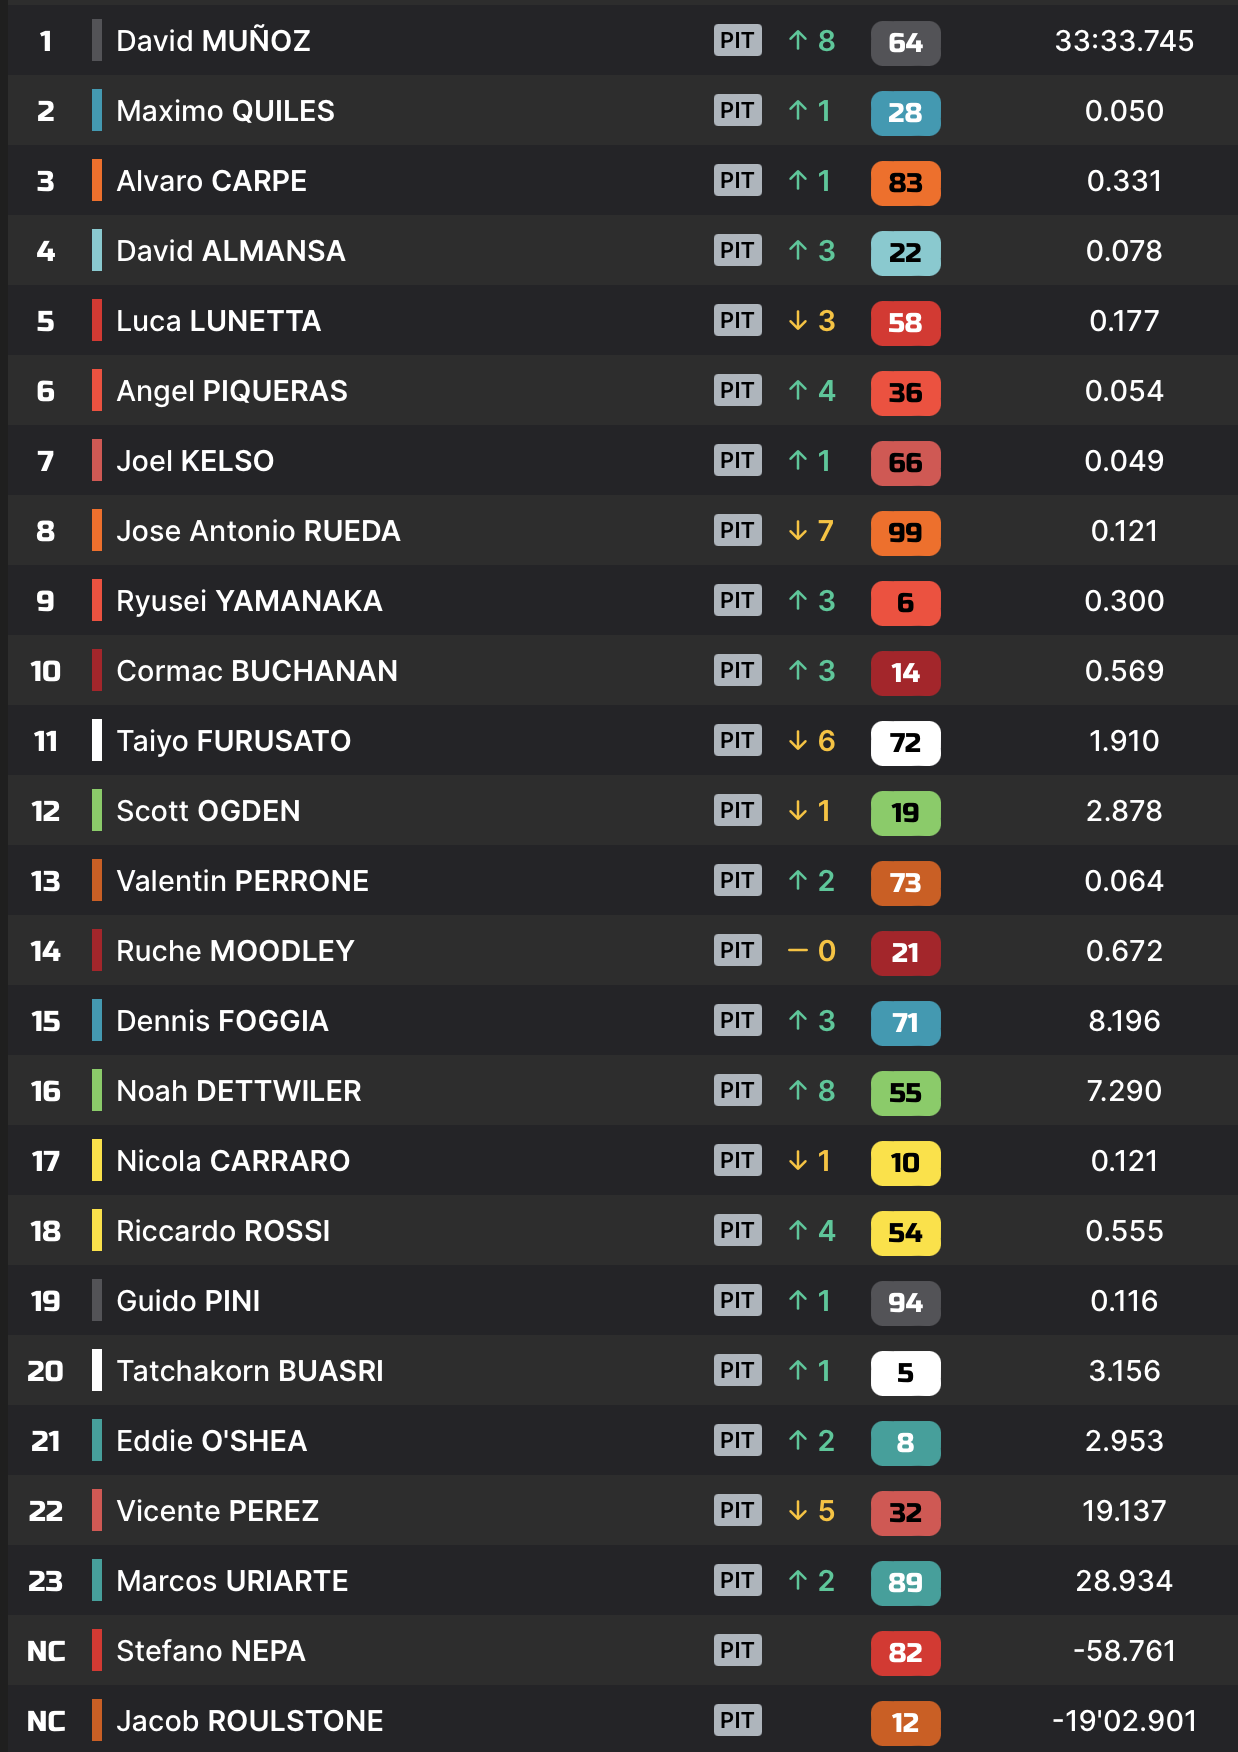This screenshot has width=1238, height=1752.
Task: Click rider number 28 badge
Action: 905,113
